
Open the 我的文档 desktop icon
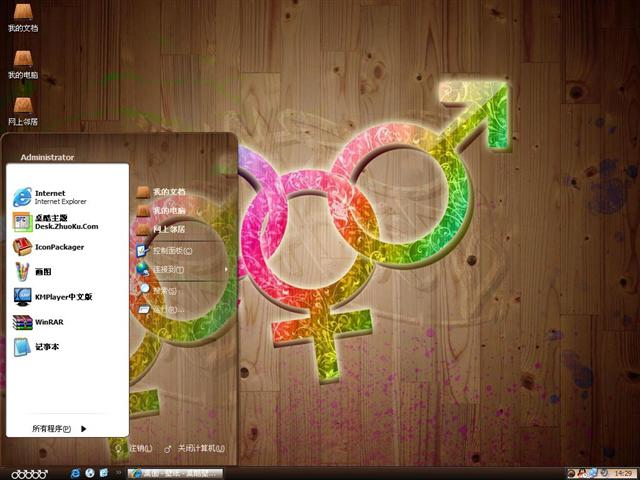pos(23,17)
